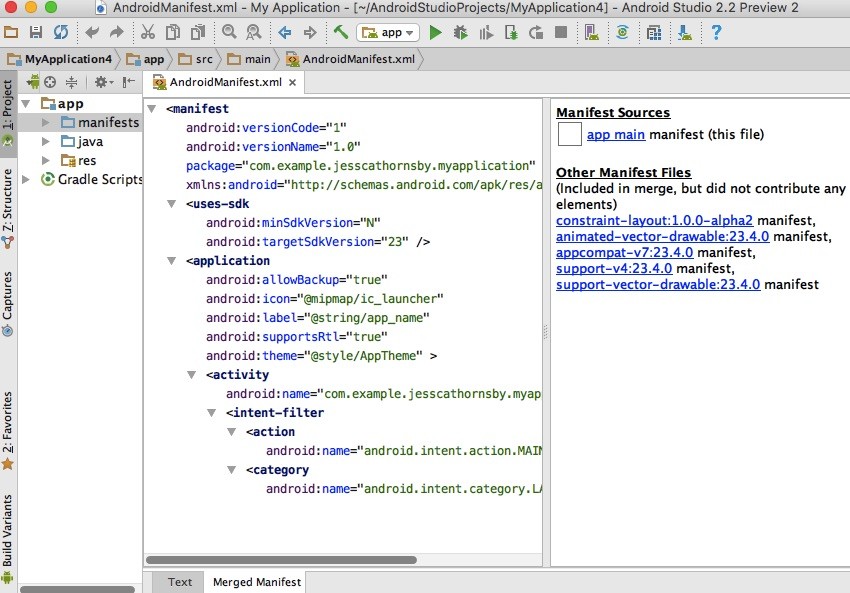850x593 pixels.
Task: Open Help with question mark icon
Action: click(x=716, y=33)
